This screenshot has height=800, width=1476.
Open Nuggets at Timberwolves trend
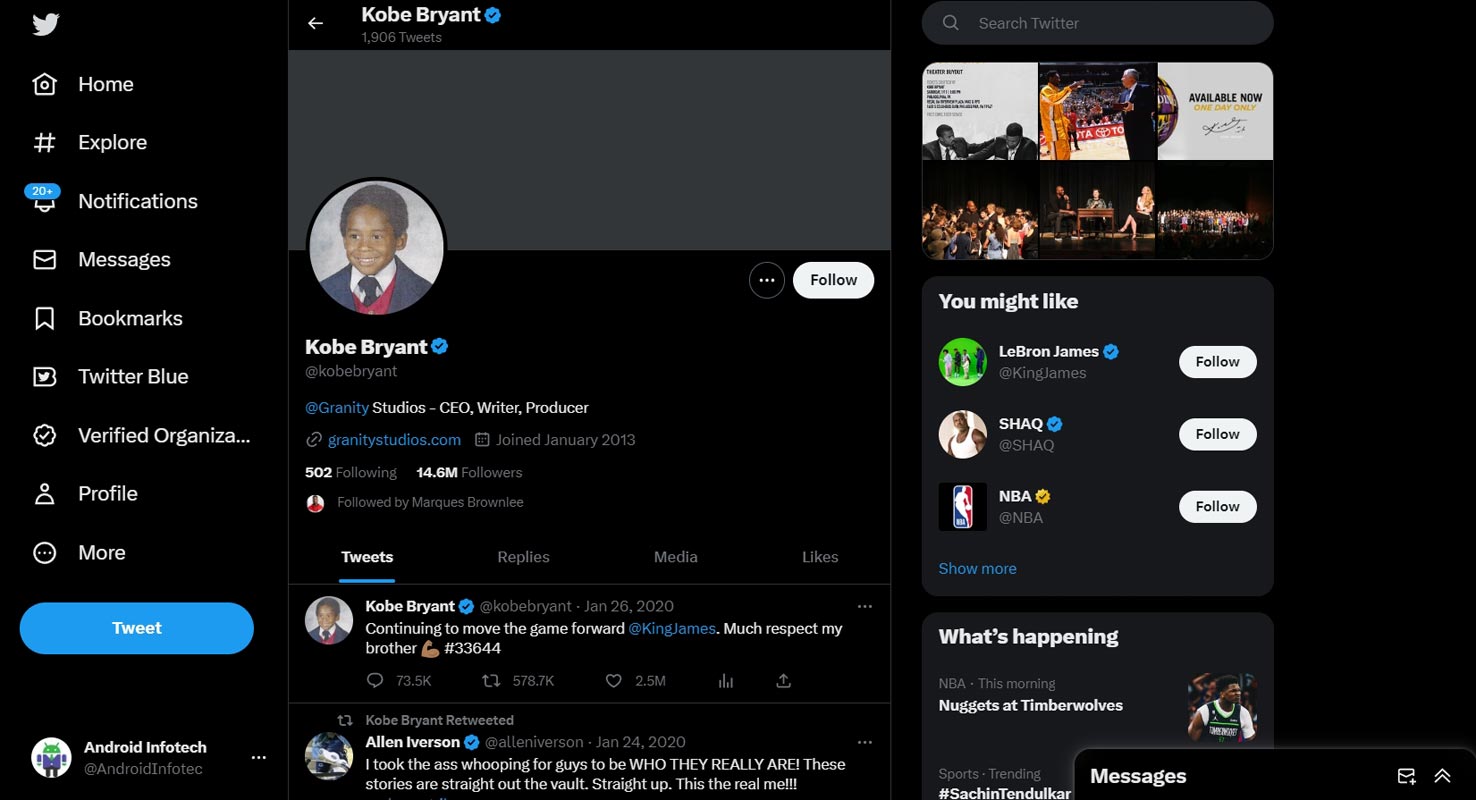click(x=1030, y=705)
